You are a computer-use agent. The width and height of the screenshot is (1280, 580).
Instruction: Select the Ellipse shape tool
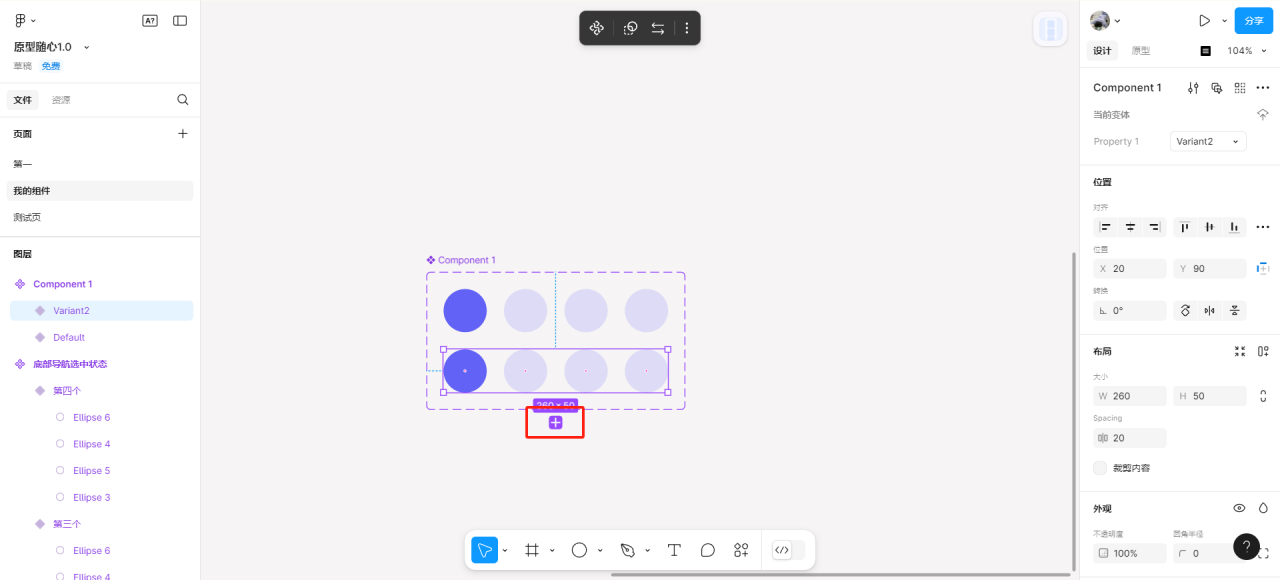(579, 550)
